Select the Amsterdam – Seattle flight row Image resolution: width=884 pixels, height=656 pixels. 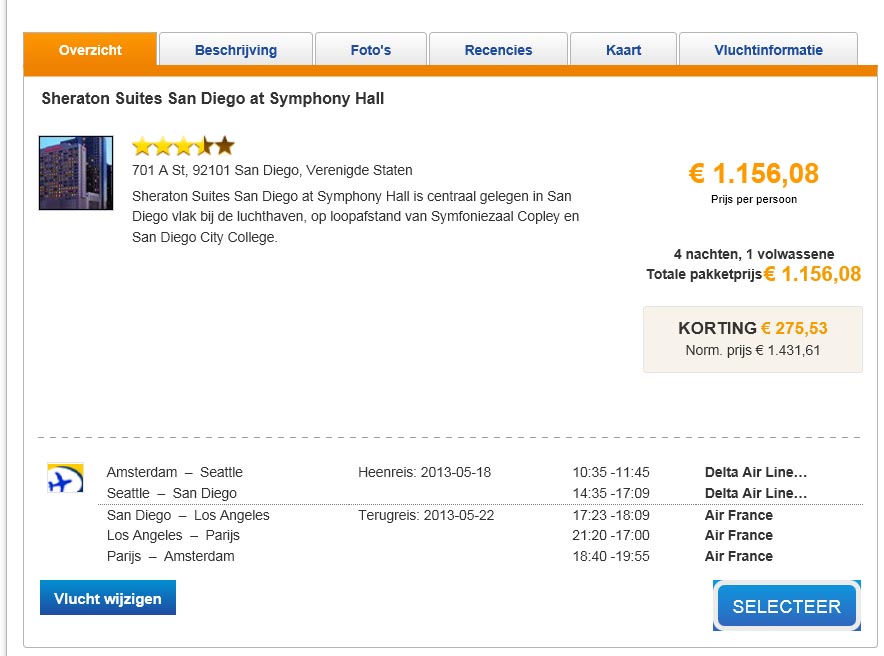[x=175, y=472]
